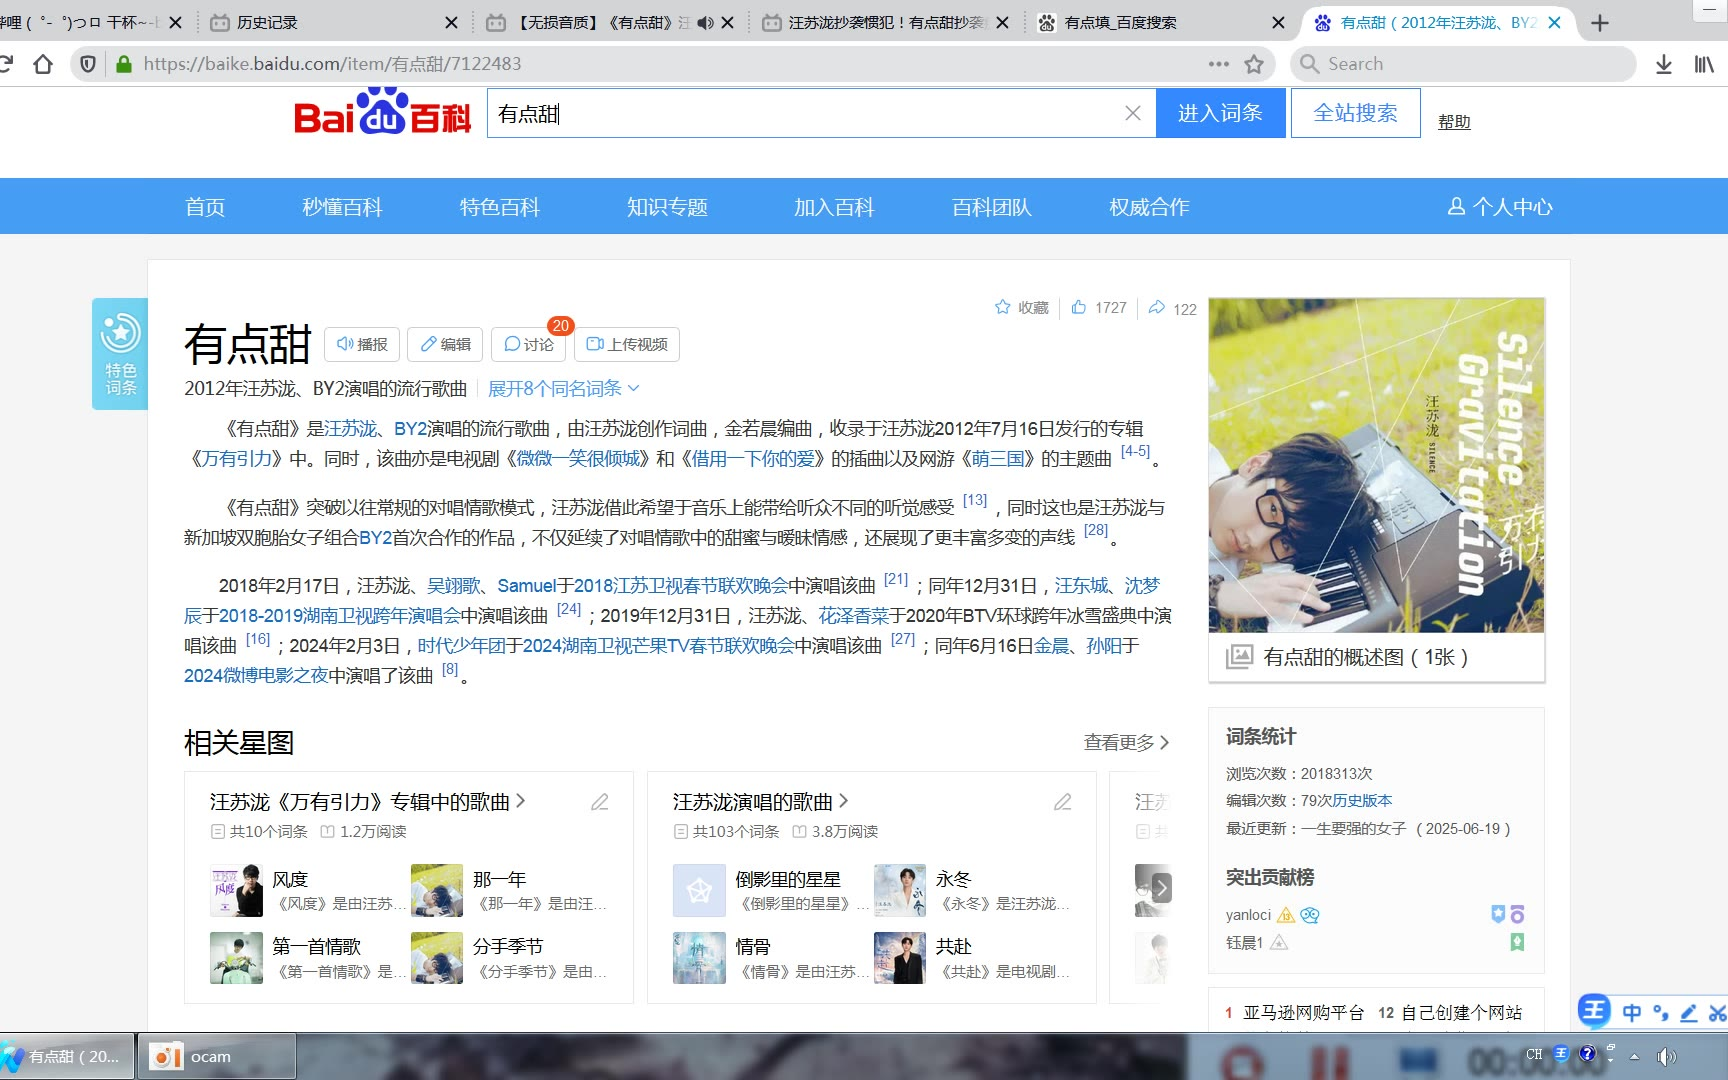Click the Baidu Baike logo
The image size is (1728, 1080).
tap(382, 111)
